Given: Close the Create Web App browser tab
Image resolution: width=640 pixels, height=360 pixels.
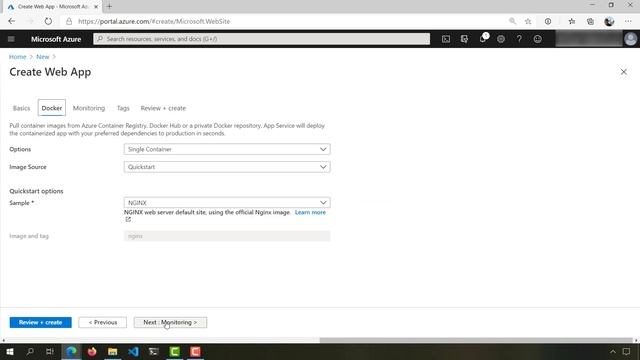Looking at the screenshot, I should point(96,7).
